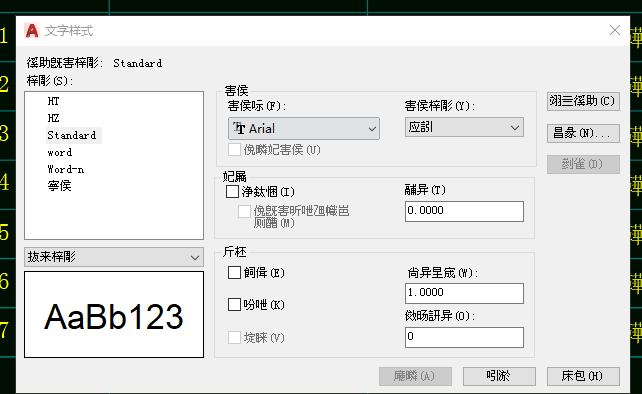Toggle the (K) backwards checkbox
642x394 pixels.
(234, 304)
